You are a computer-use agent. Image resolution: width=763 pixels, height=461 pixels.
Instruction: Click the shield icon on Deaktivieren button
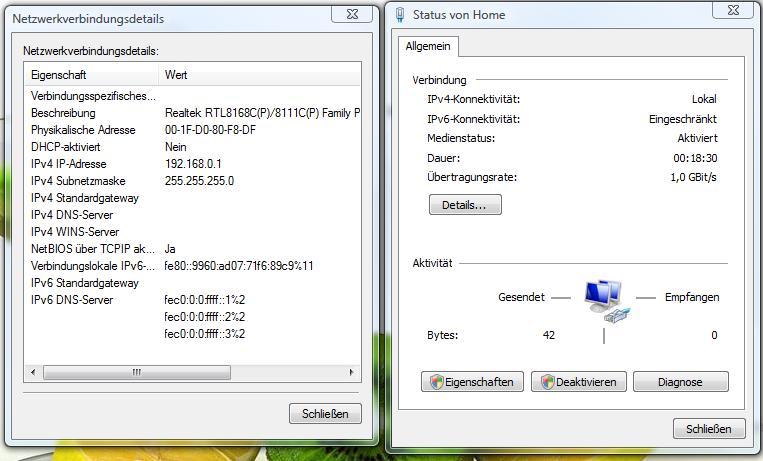[548, 382]
